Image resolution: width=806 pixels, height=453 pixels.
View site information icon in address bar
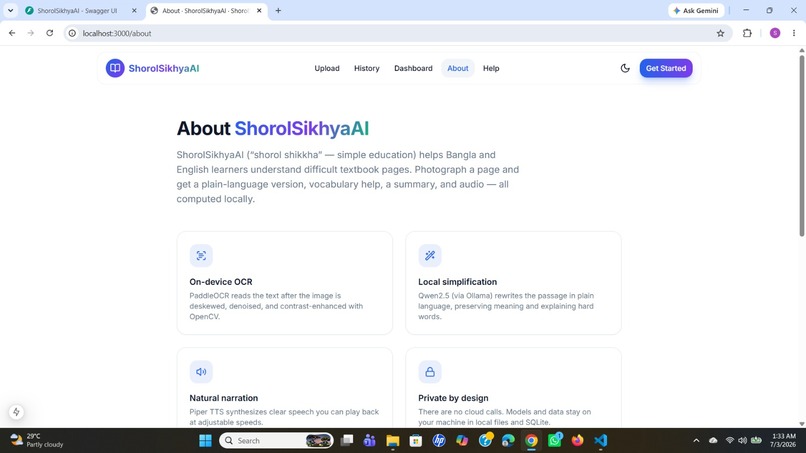tap(72, 33)
